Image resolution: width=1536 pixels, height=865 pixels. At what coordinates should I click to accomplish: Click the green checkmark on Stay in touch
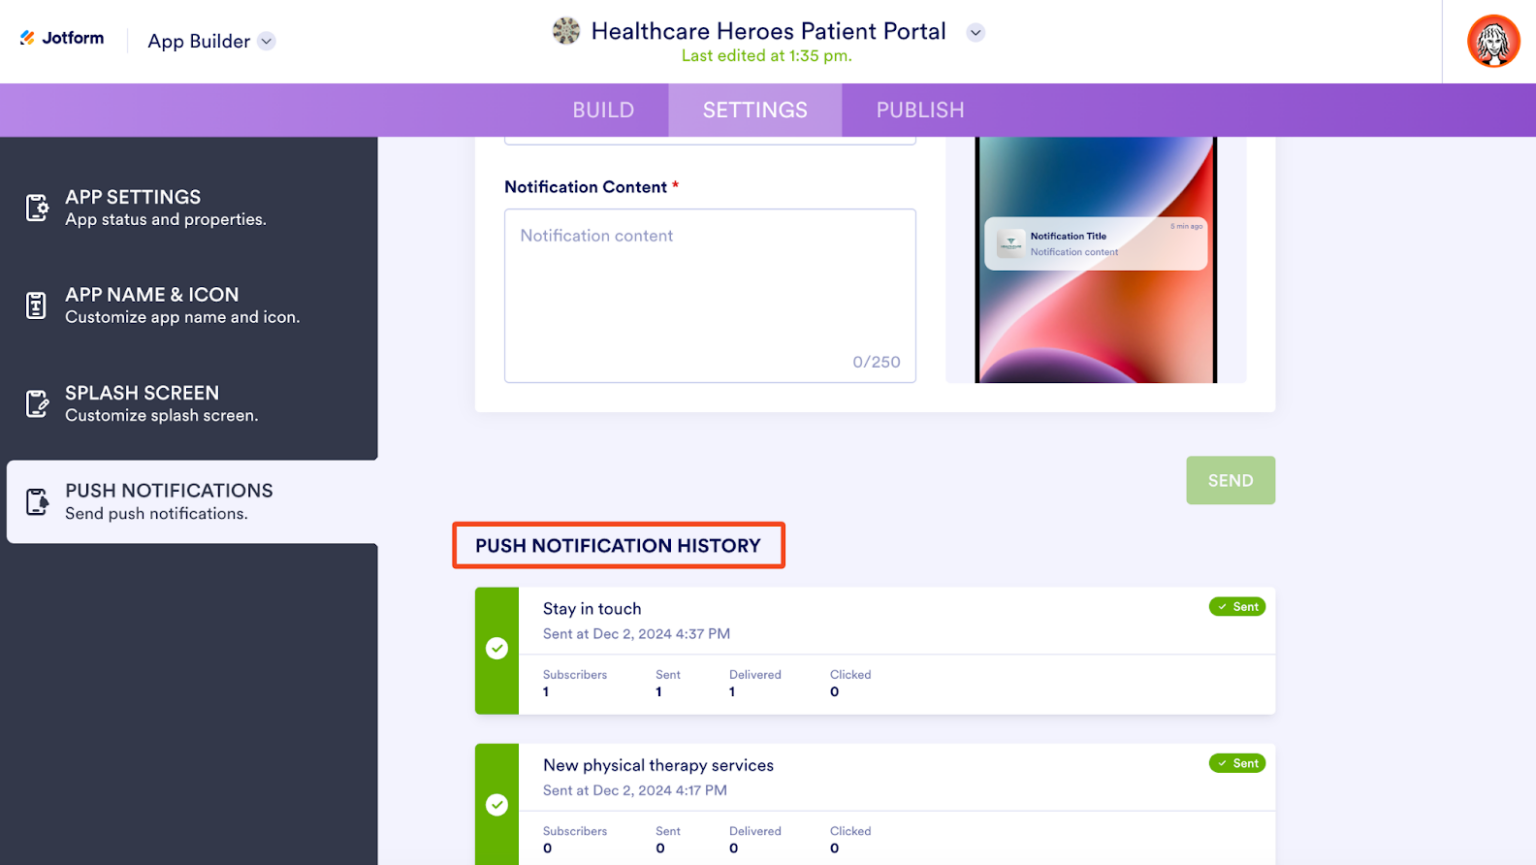[497, 648]
